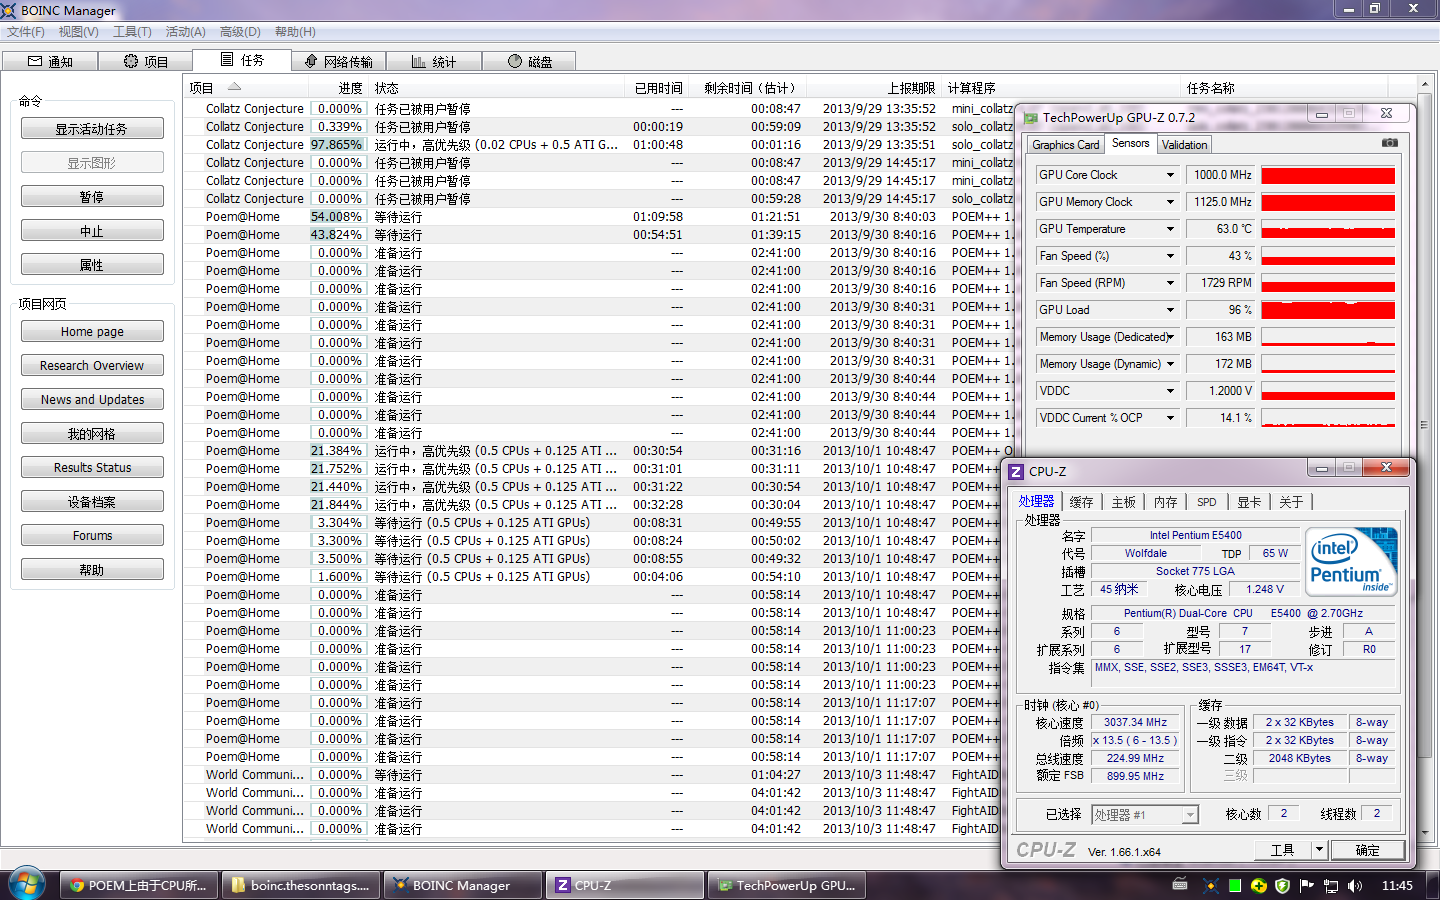Open Memory Usage (Dedicated) dropdown

tap(1169, 337)
